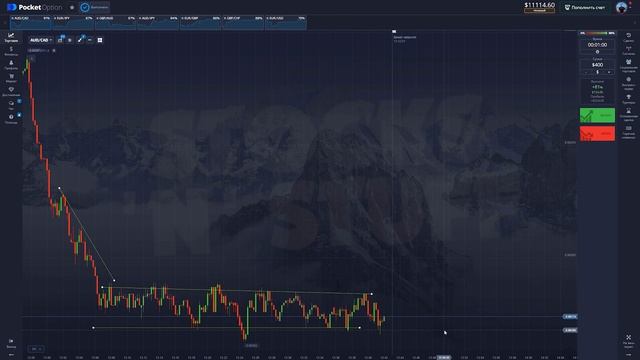Image resolution: width=640 pixels, height=360 pixels.
Task: Open the indicators icon next to chart type
Action: point(70,40)
